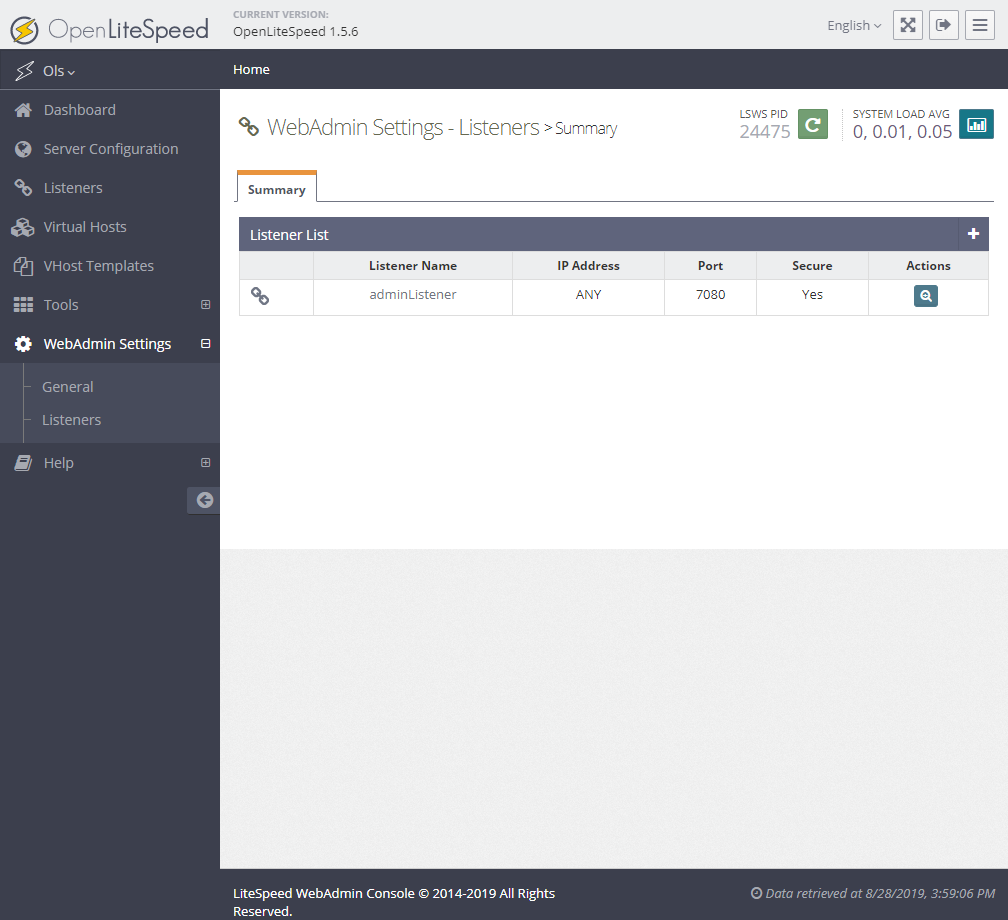This screenshot has height=920, width=1008.
Task: Click the lightning bolt icon beside Ols
Action: (x=24, y=71)
